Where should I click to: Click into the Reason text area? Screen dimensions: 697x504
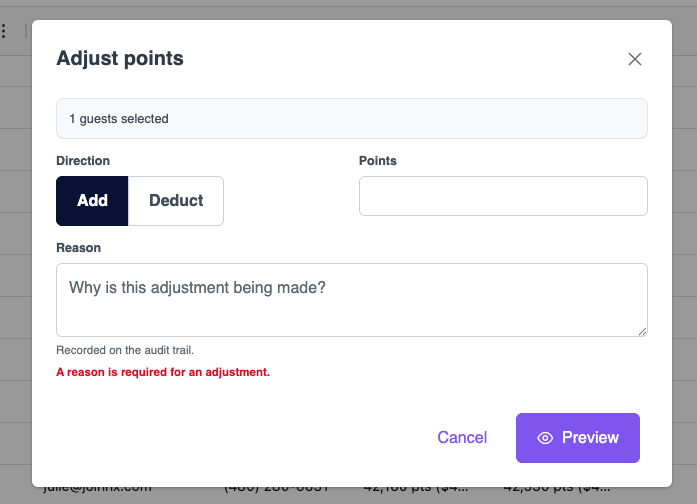coord(352,300)
